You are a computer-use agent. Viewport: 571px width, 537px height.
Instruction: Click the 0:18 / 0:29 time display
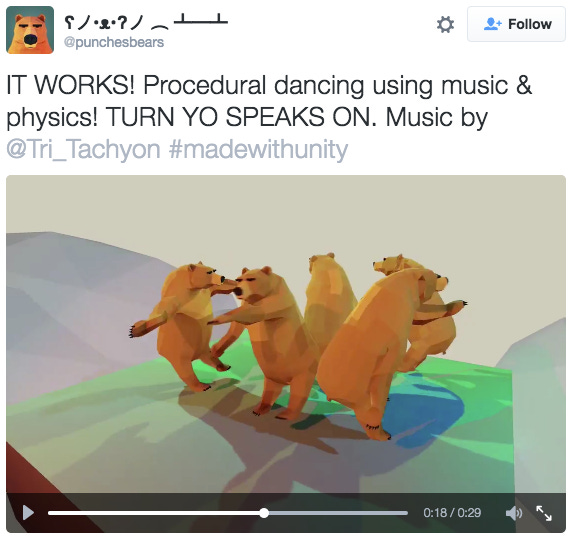click(452, 513)
